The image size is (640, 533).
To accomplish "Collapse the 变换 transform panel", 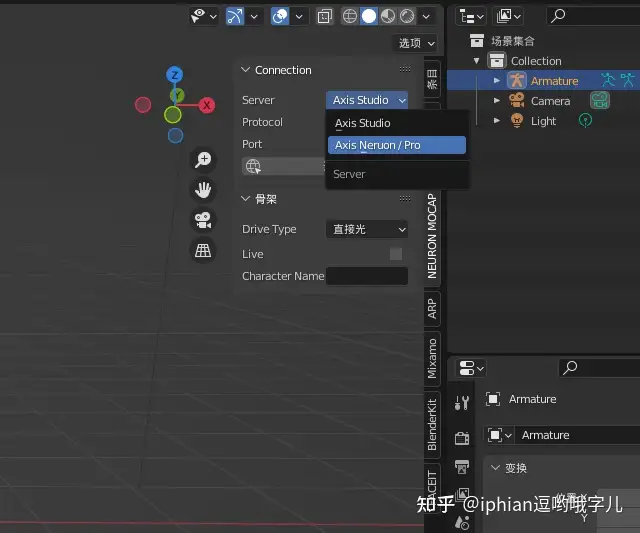I will click(495, 468).
